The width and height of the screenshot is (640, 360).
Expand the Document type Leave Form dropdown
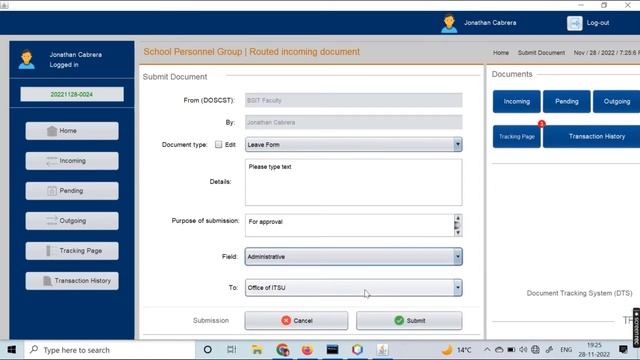(458, 144)
